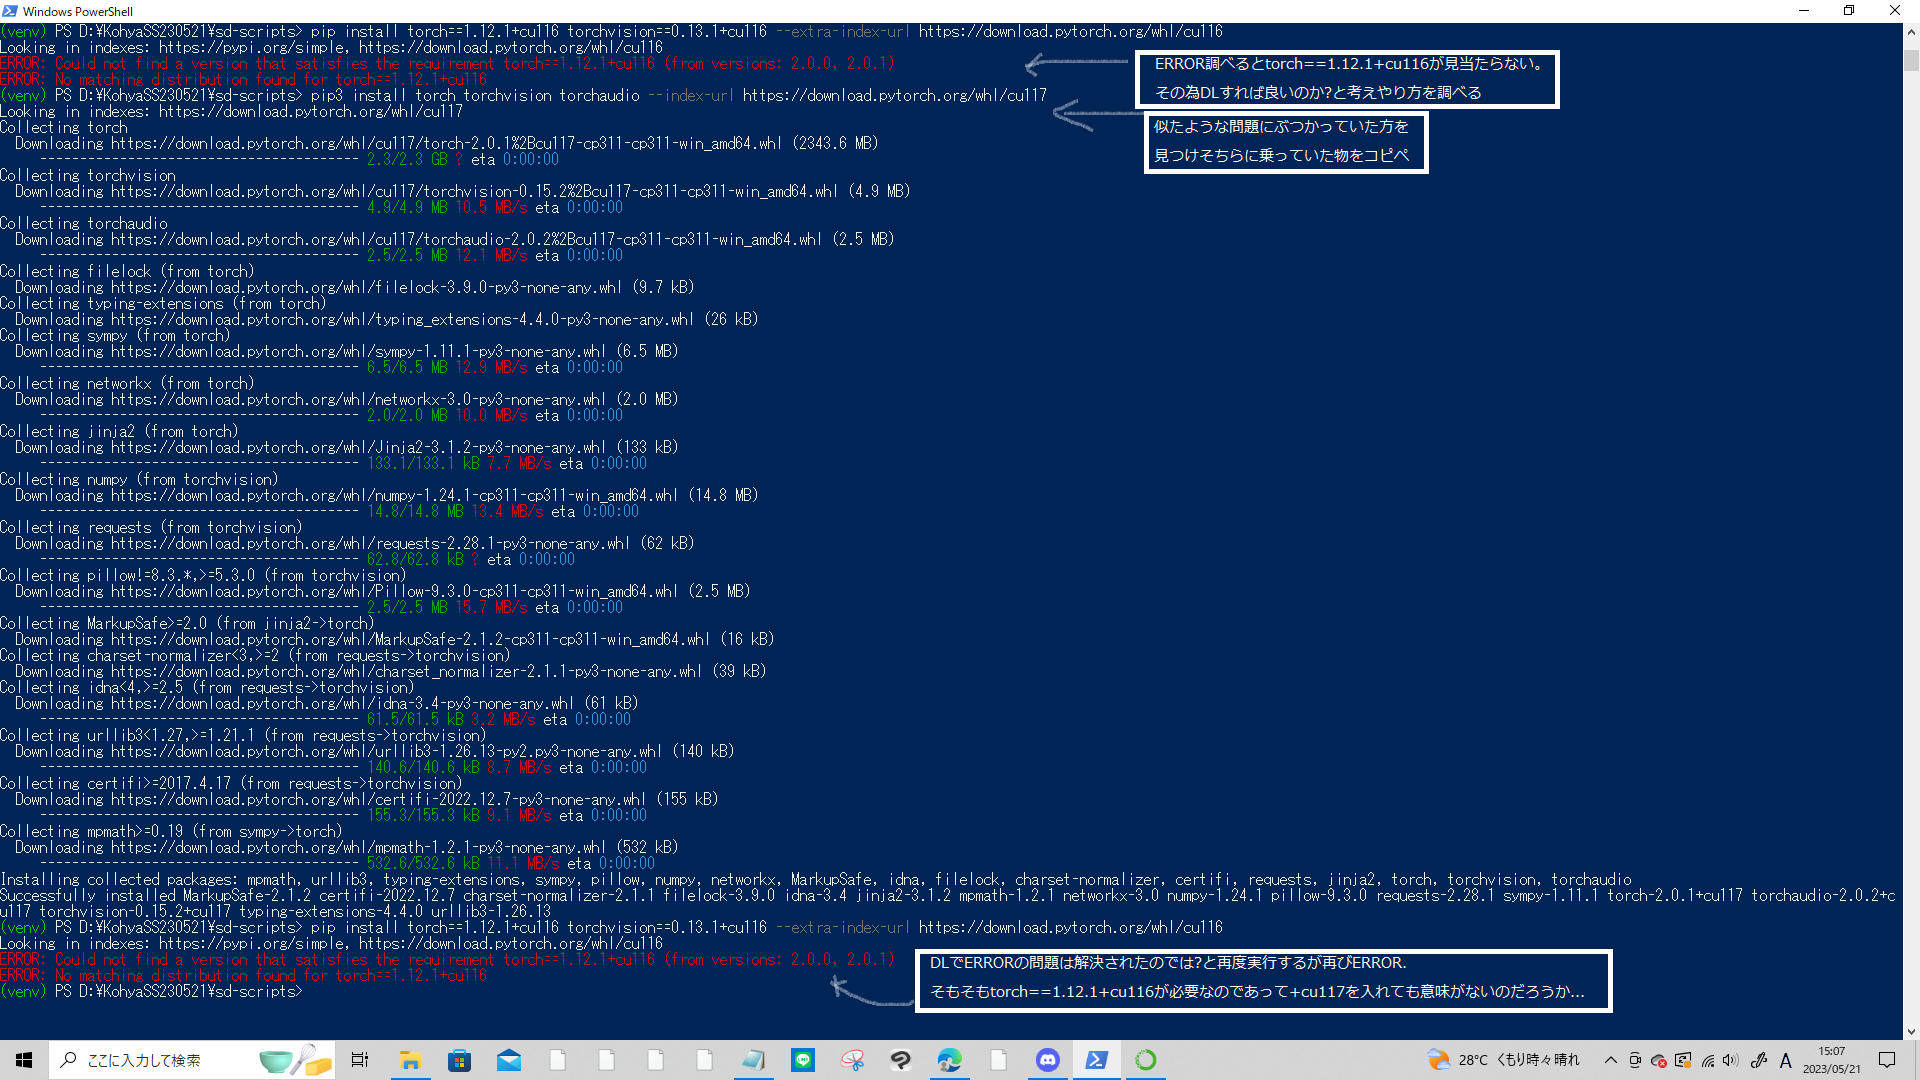Switch to Microsoft Edge browser
The height and width of the screenshot is (1080, 1920).
pos(949,1060)
